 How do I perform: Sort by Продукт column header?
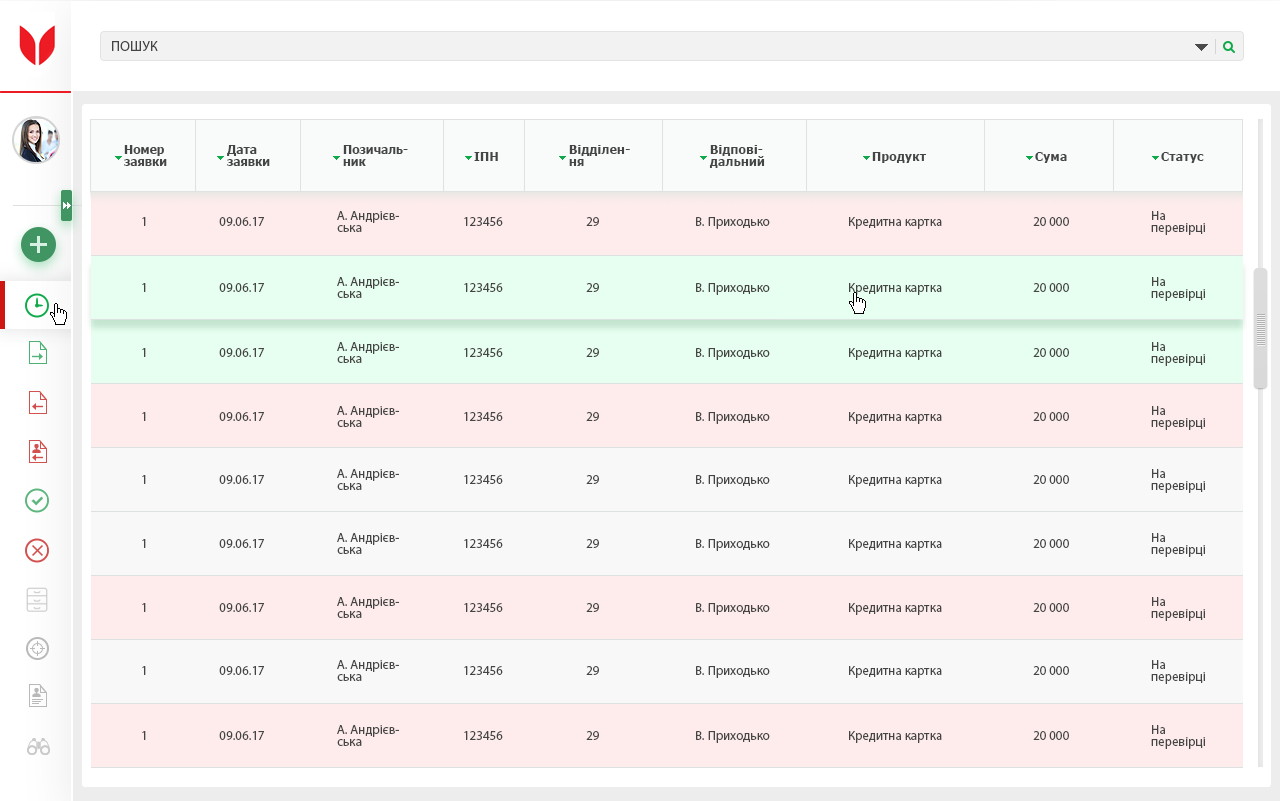pos(895,157)
